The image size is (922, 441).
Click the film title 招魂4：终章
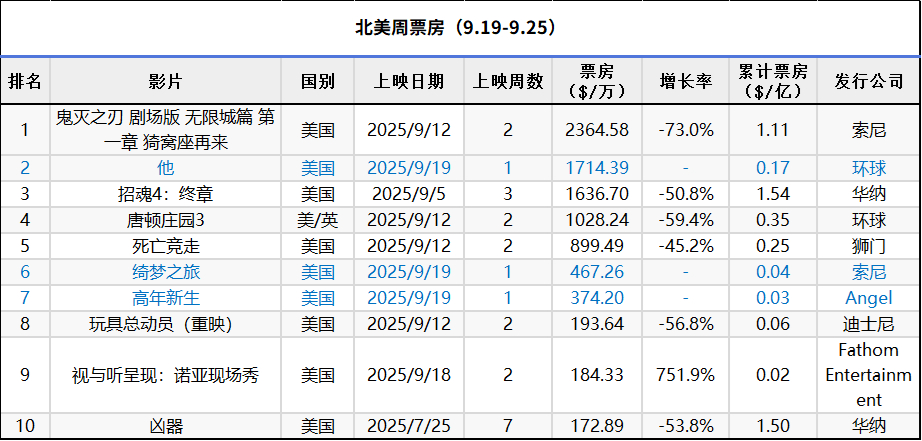click(165, 194)
